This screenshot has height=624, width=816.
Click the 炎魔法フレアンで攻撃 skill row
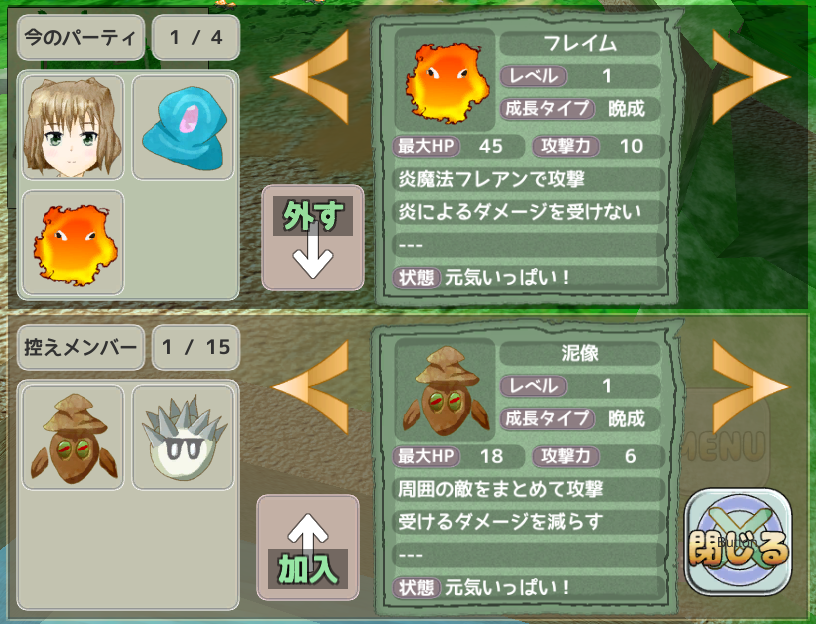click(529, 180)
